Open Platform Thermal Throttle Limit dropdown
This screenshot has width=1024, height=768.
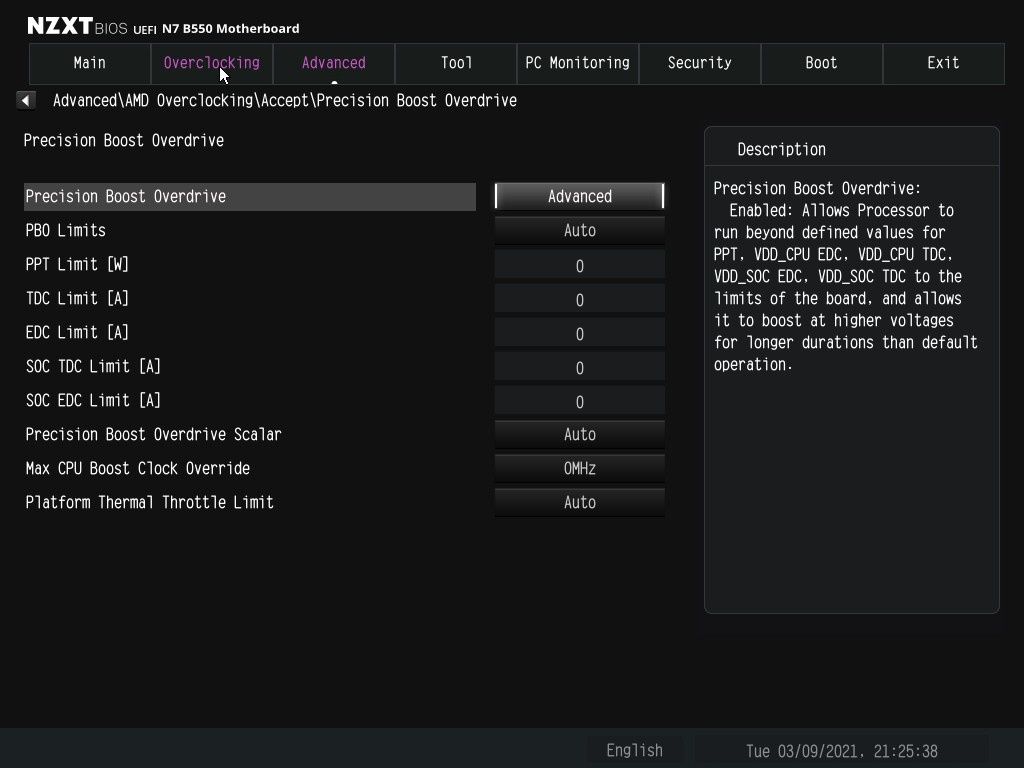coord(580,502)
